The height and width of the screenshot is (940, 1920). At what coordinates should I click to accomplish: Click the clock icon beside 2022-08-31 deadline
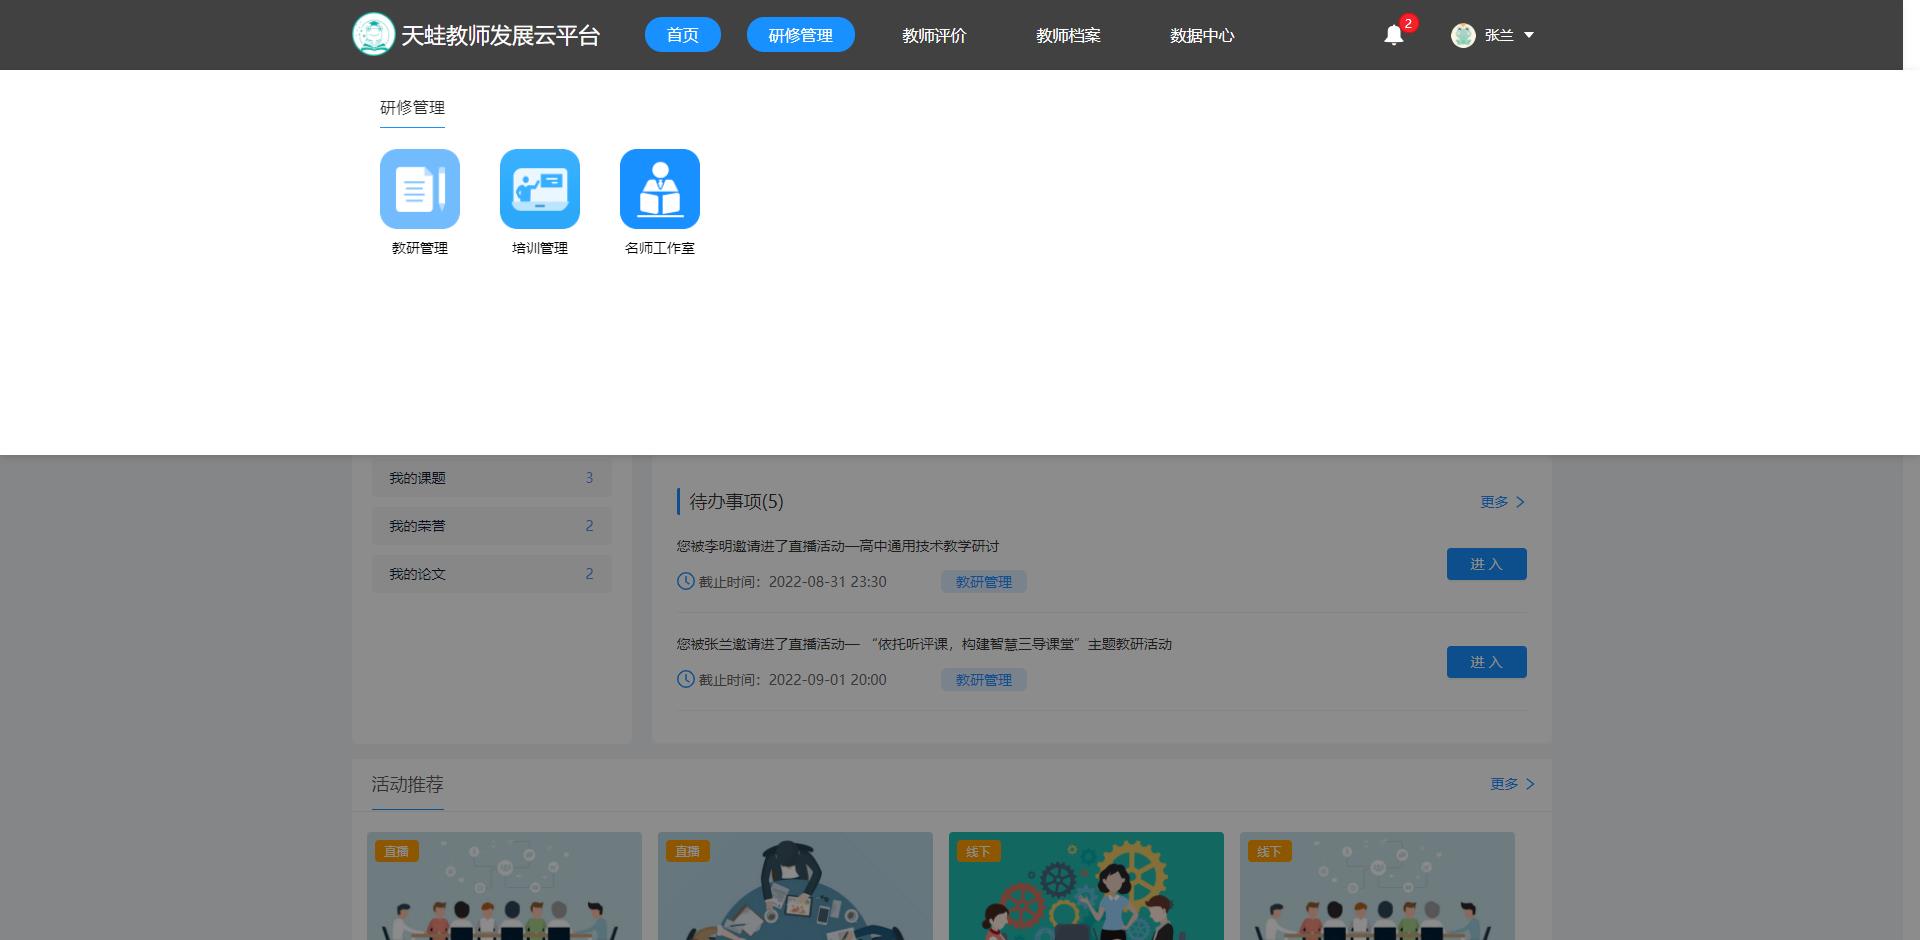(x=686, y=581)
